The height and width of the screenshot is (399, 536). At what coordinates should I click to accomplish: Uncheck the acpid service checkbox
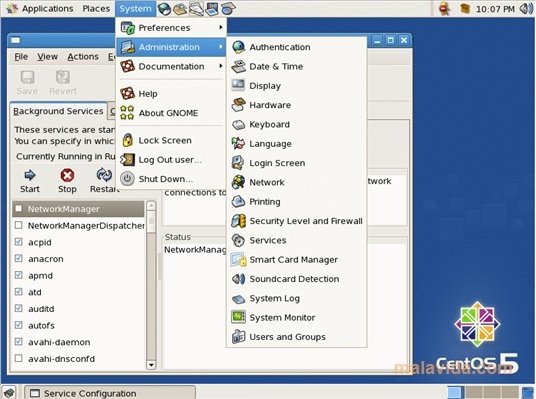tap(18, 242)
